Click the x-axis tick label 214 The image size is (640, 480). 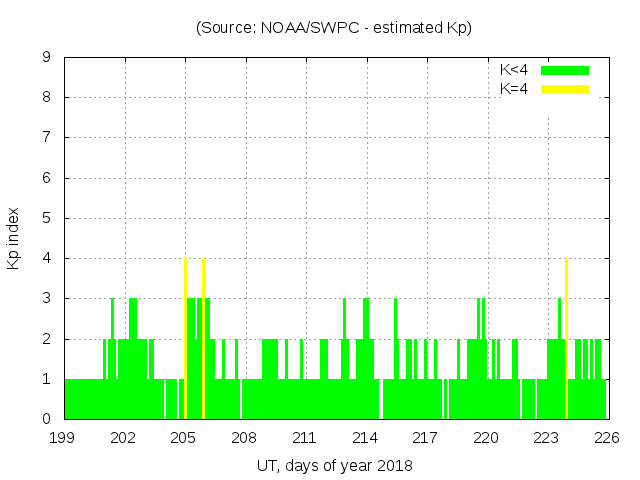click(365, 438)
